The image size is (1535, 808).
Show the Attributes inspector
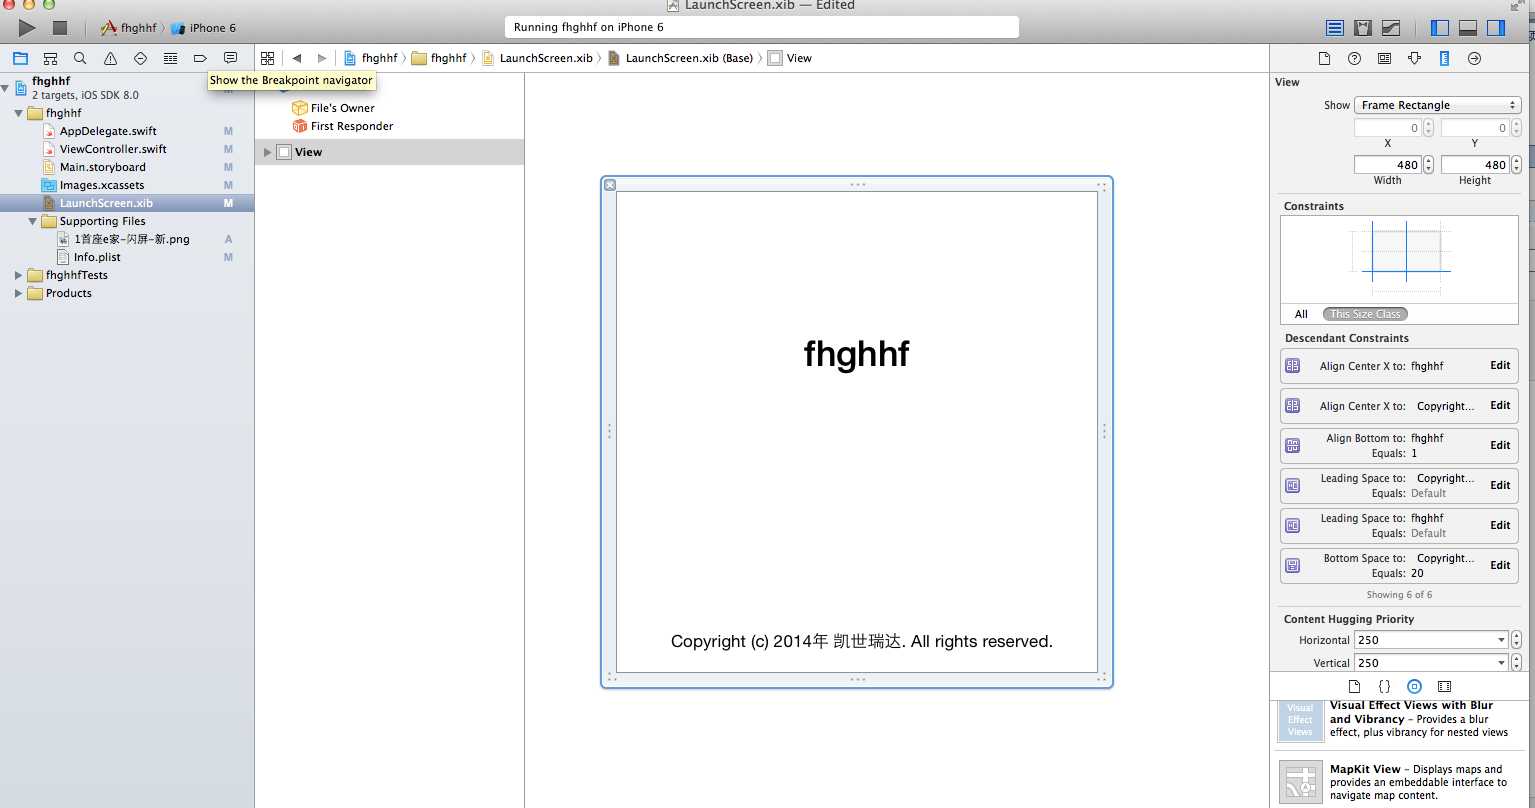click(x=1414, y=58)
